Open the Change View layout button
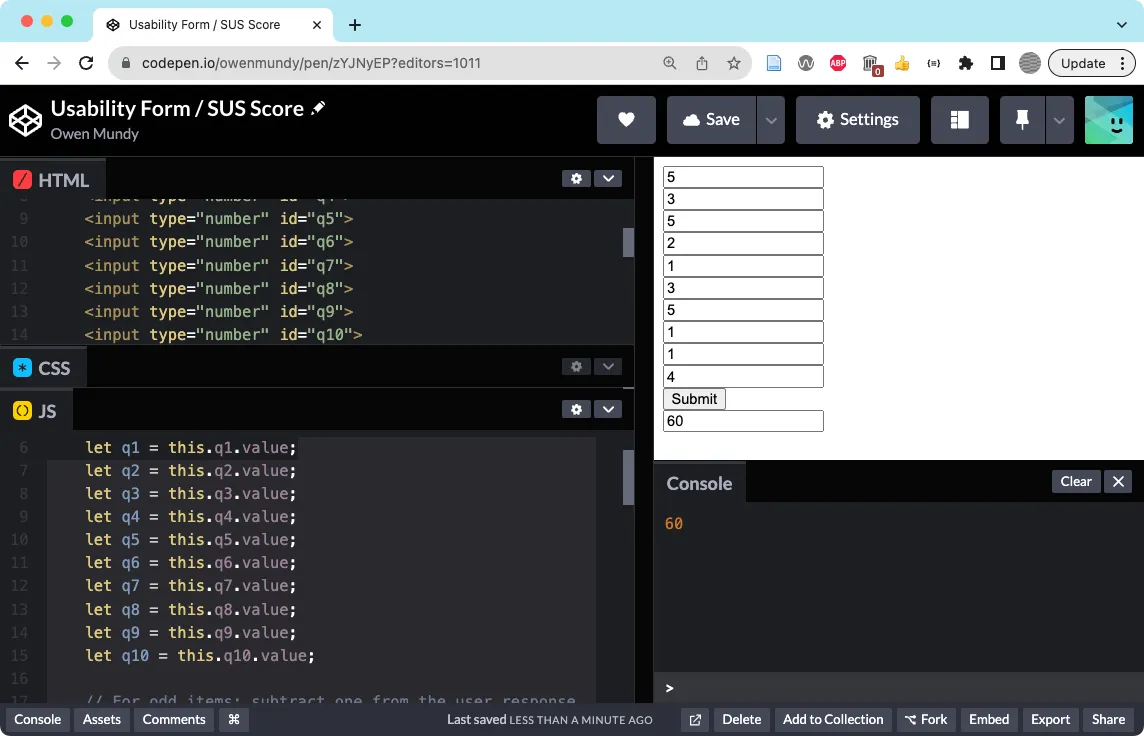Screen dimensions: 1144x736 959,120
